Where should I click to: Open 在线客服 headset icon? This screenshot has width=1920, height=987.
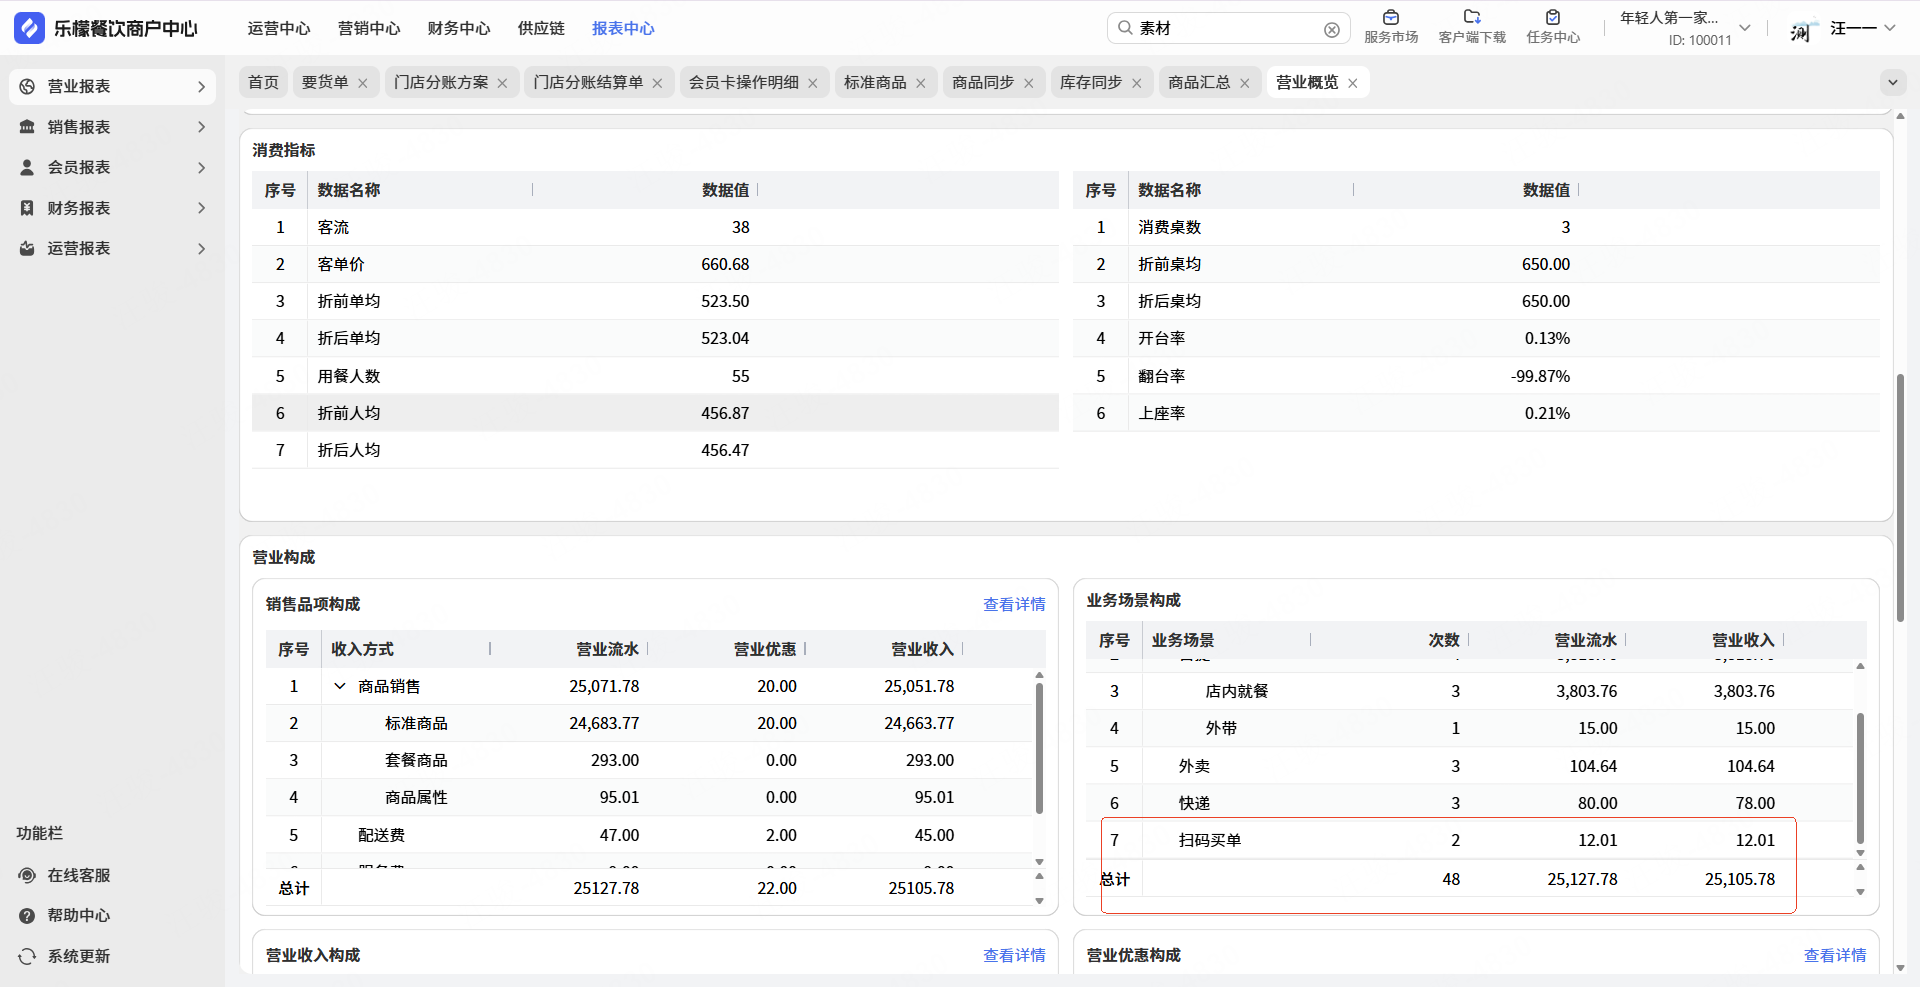click(x=27, y=876)
